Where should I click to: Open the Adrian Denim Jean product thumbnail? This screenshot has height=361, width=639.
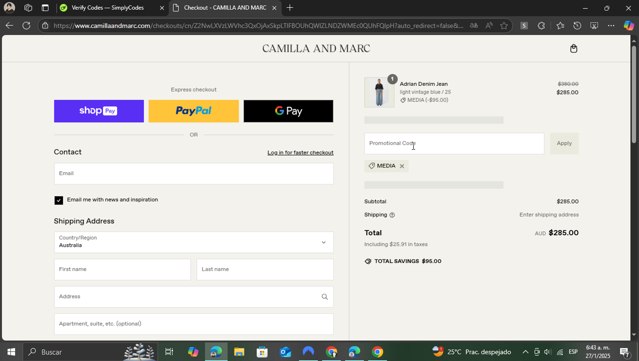(x=379, y=92)
